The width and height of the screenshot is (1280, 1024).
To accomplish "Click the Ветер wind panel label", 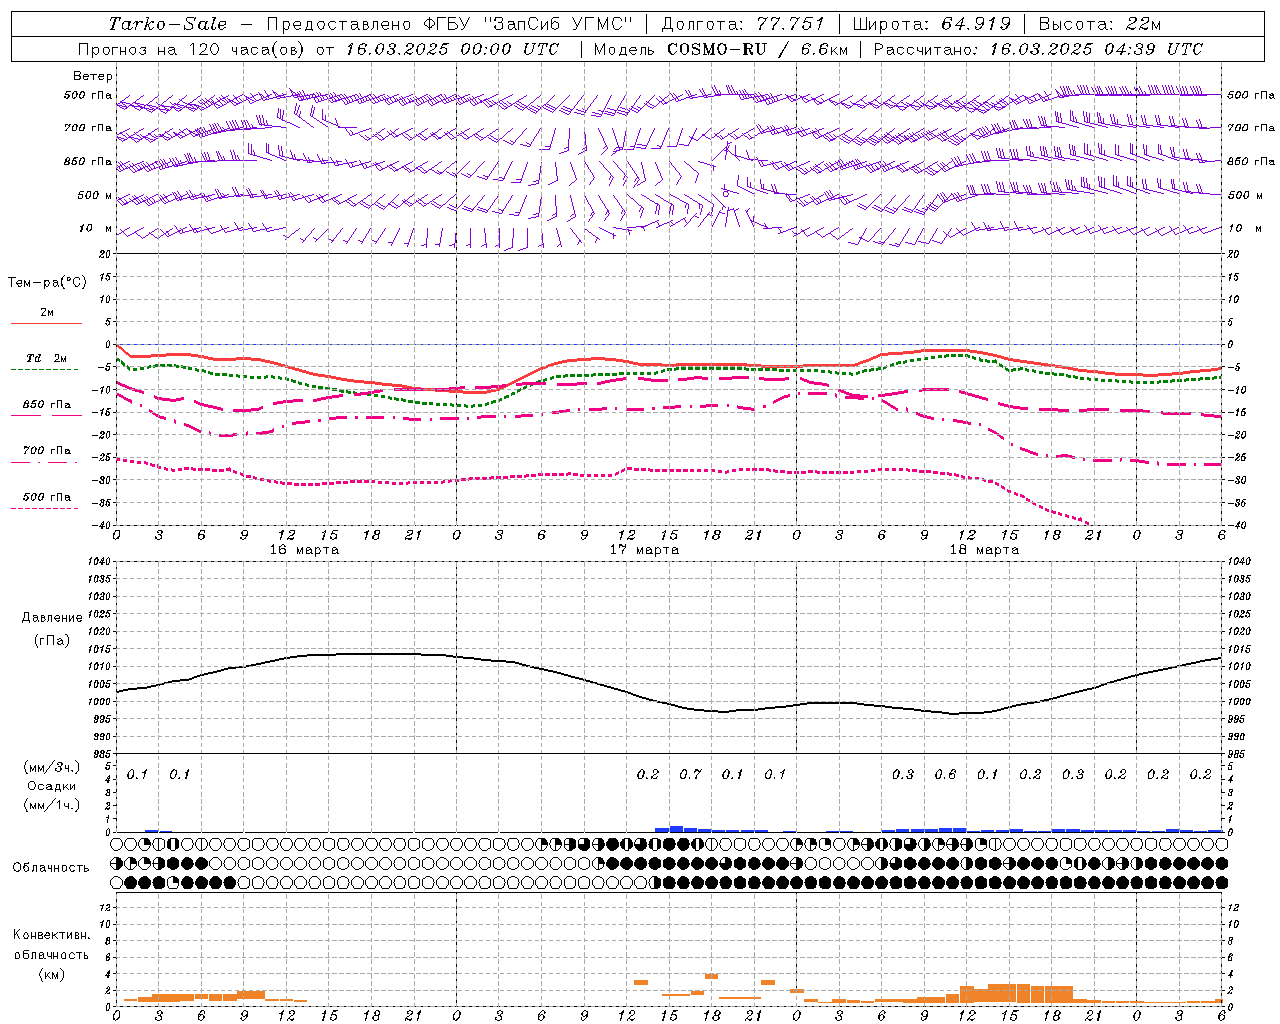I will tap(93, 76).
